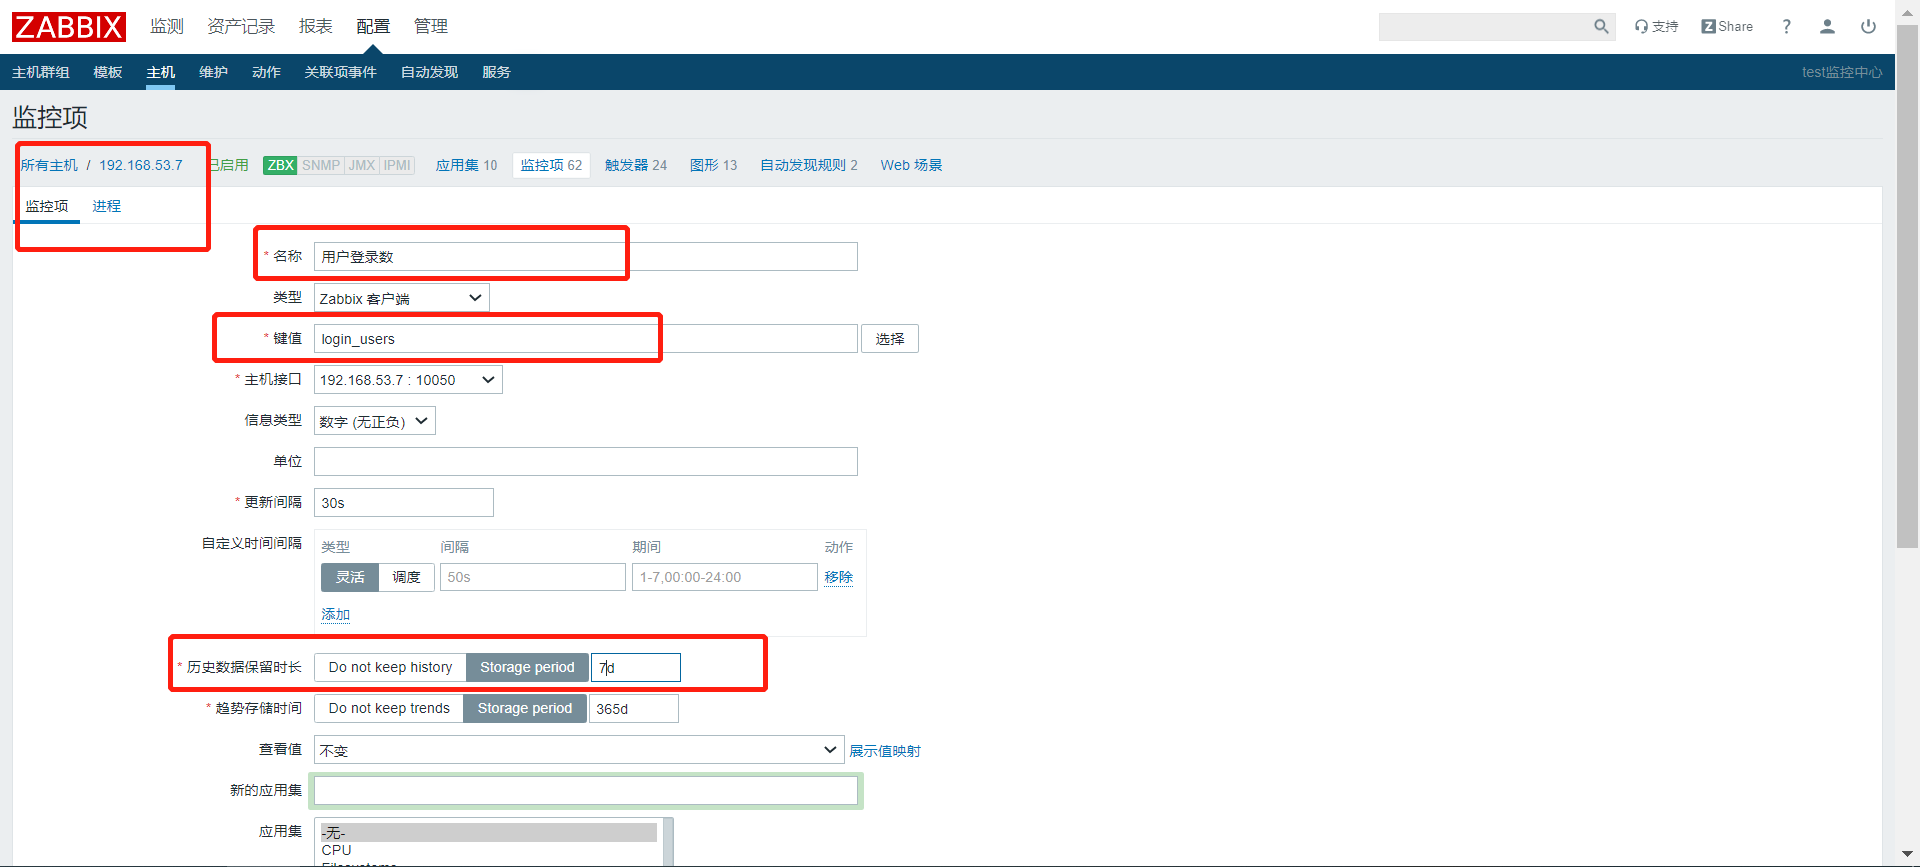Focus the 名称 field

click(x=585, y=257)
